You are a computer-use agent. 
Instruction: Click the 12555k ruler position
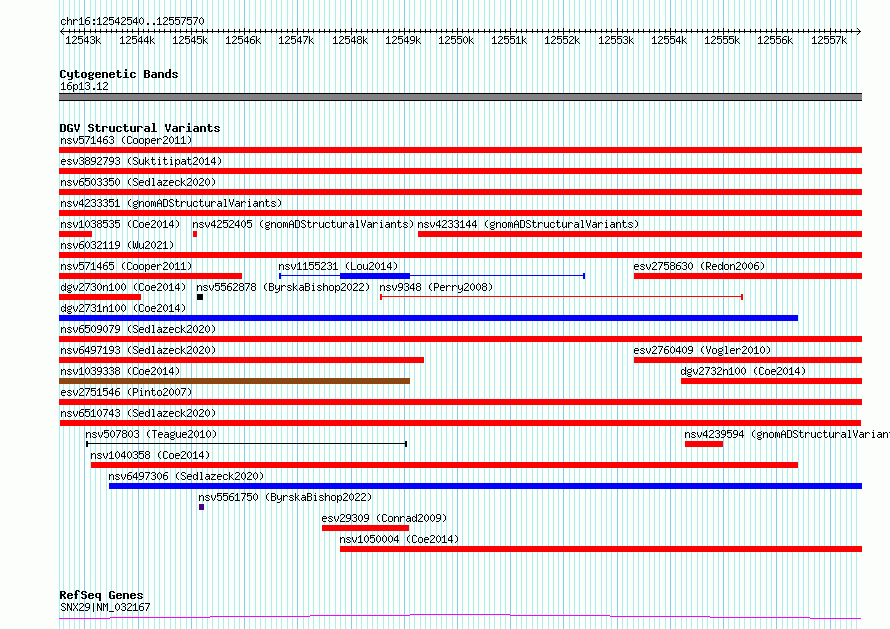point(722,40)
